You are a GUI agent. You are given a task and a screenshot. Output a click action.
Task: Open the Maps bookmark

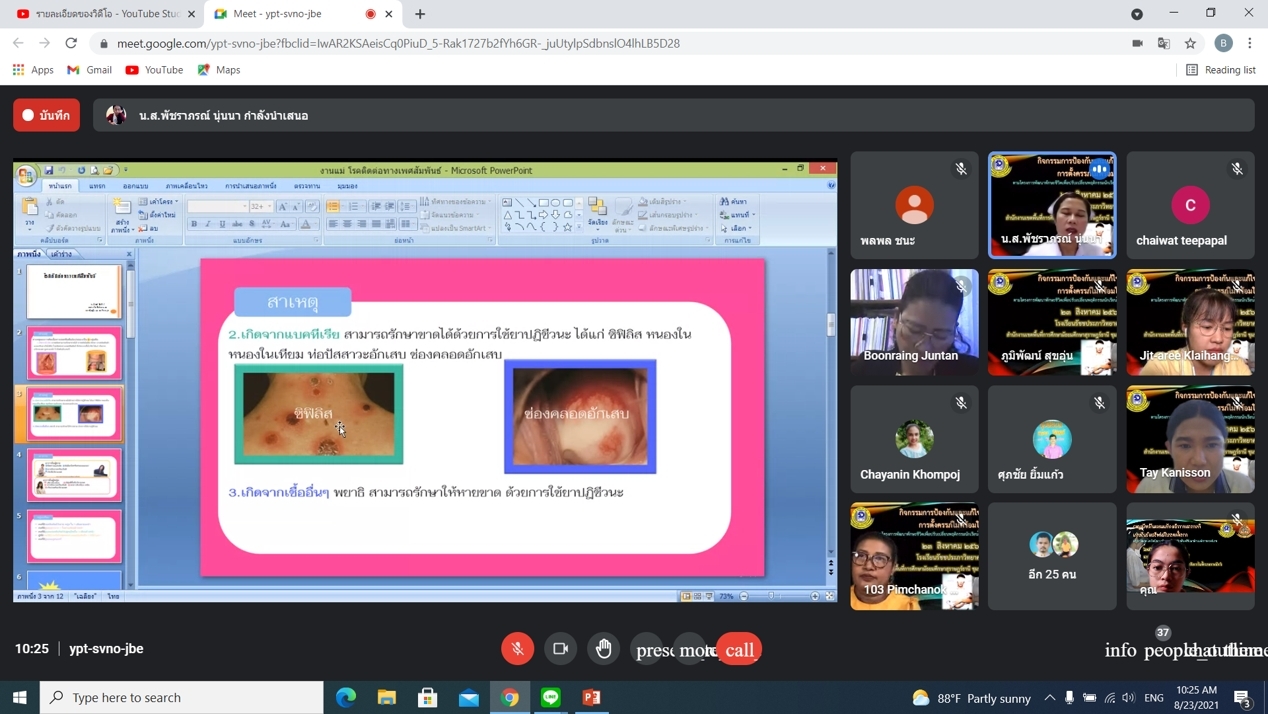click(219, 70)
